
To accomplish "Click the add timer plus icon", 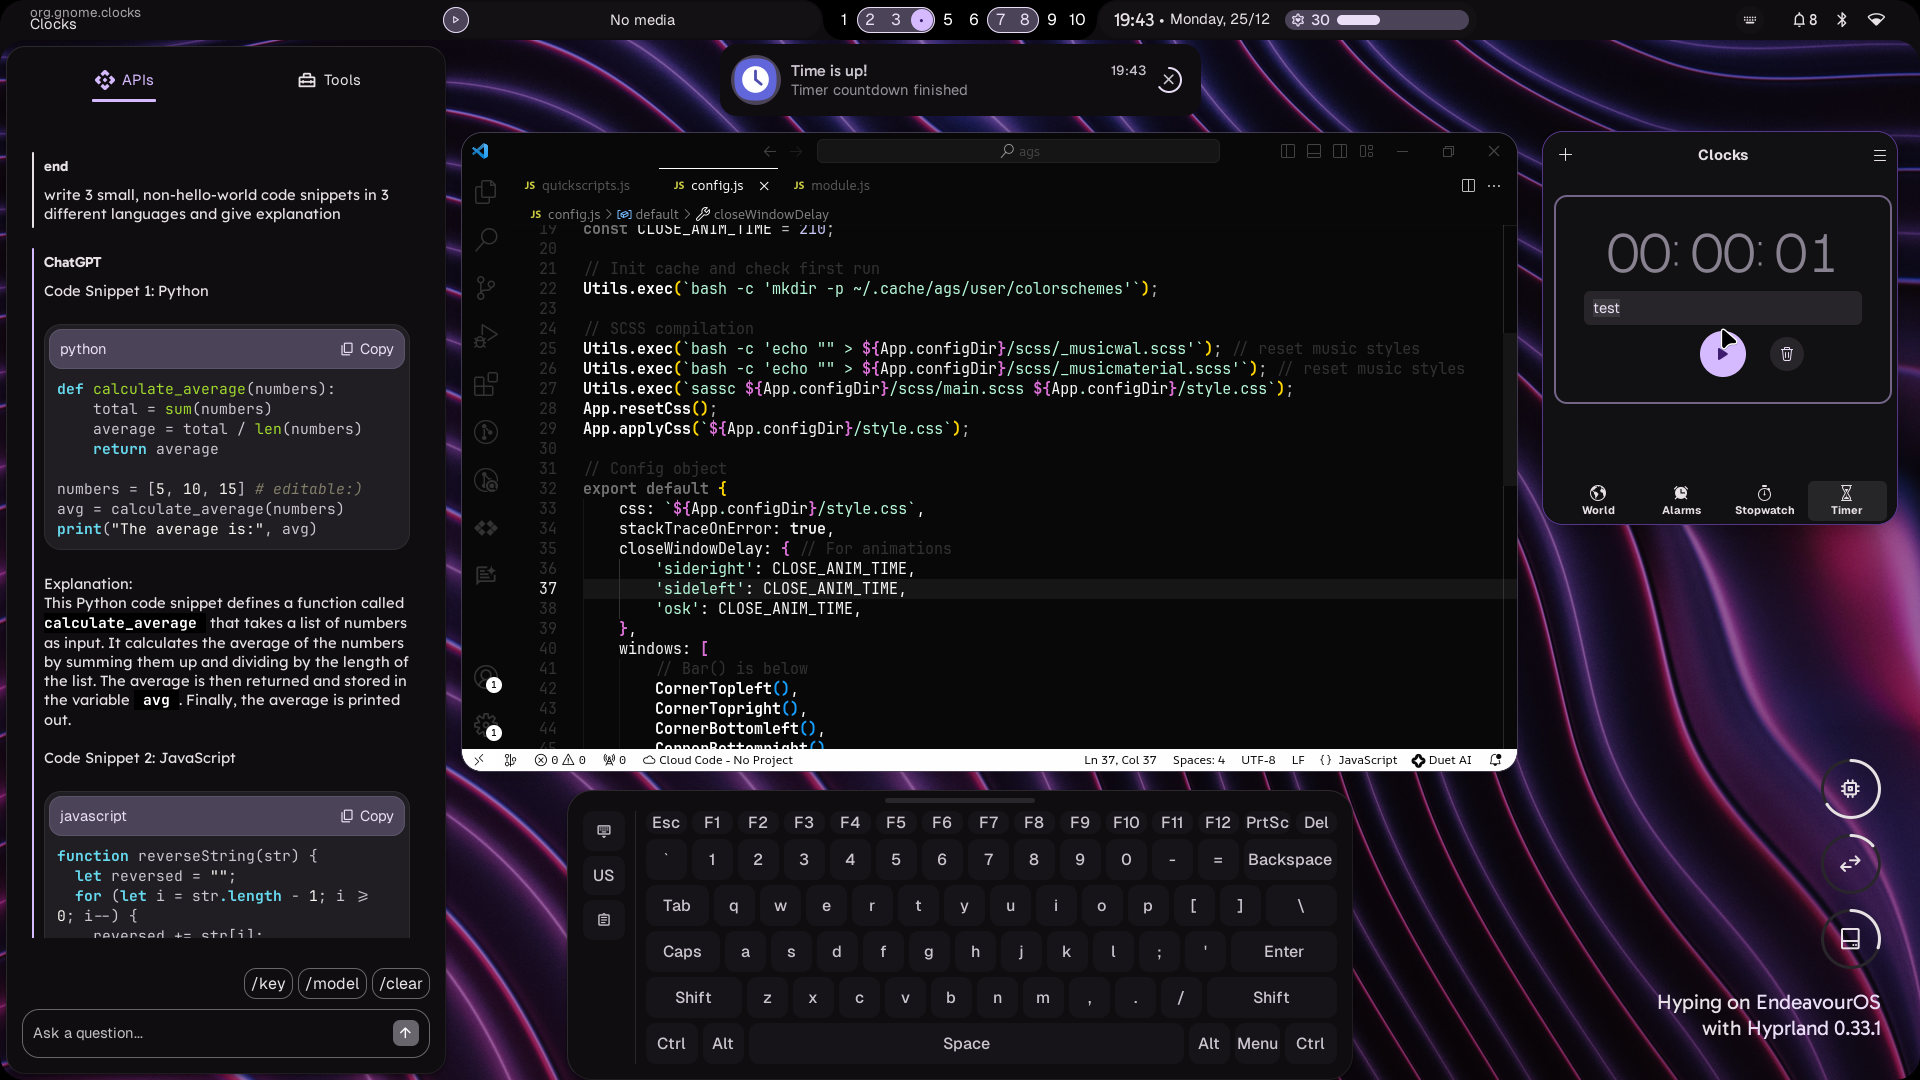I will [1566, 155].
